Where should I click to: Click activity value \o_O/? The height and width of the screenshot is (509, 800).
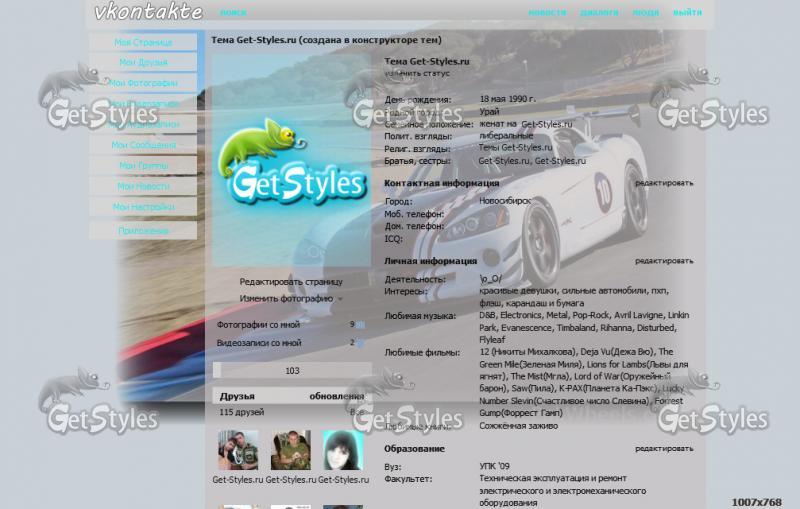[x=490, y=278]
